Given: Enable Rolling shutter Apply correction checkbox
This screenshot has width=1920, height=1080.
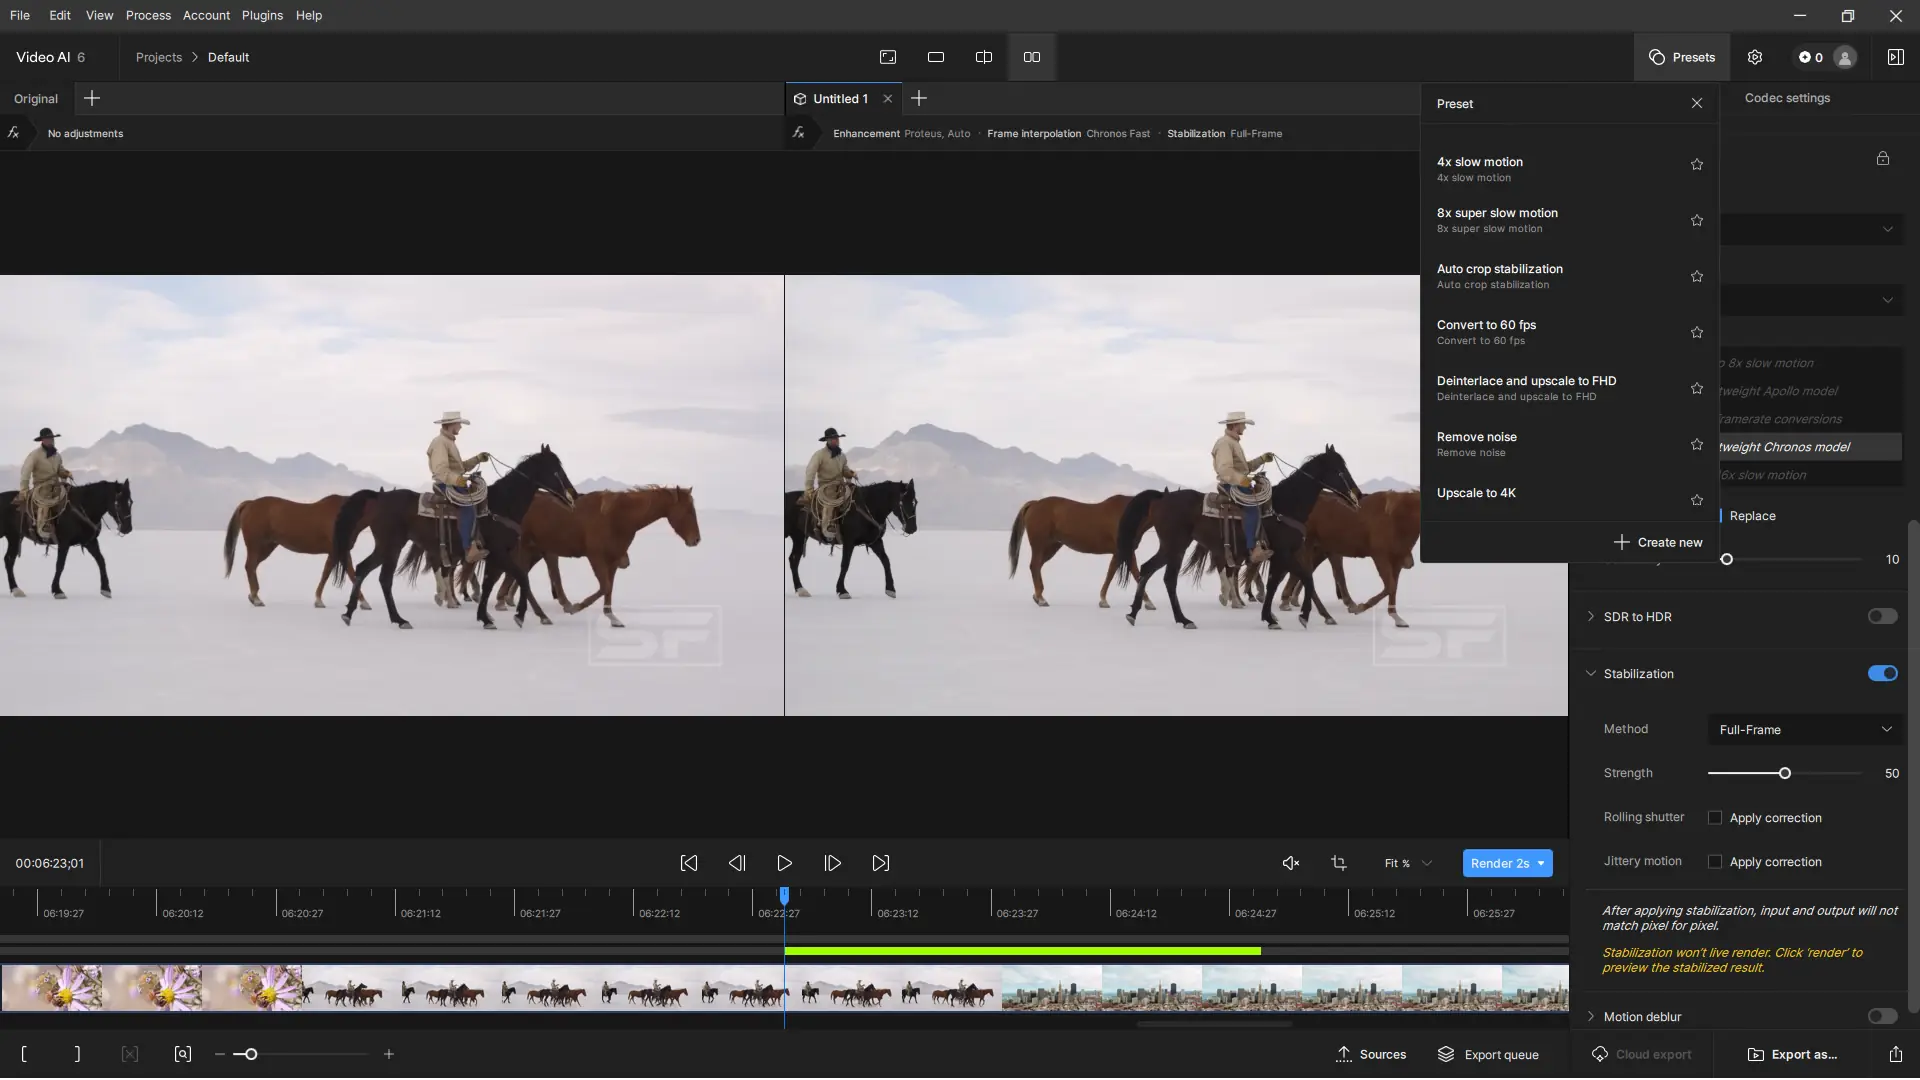Looking at the screenshot, I should (x=1715, y=818).
